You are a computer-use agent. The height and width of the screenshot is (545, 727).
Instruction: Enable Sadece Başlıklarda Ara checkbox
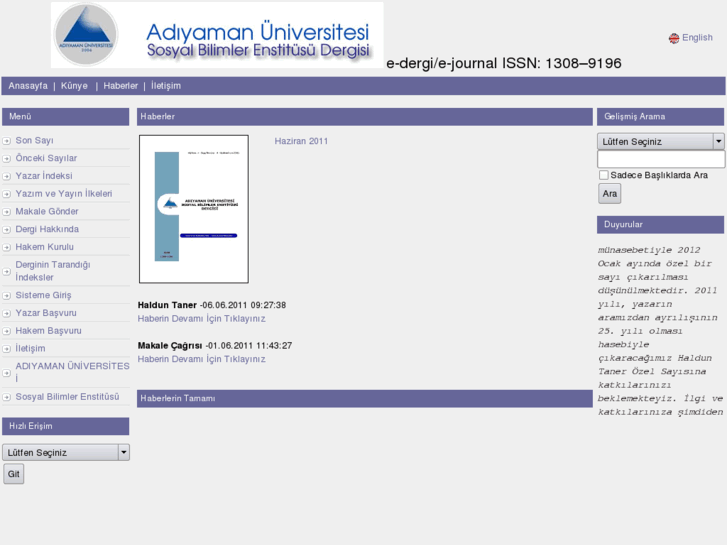pos(603,175)
